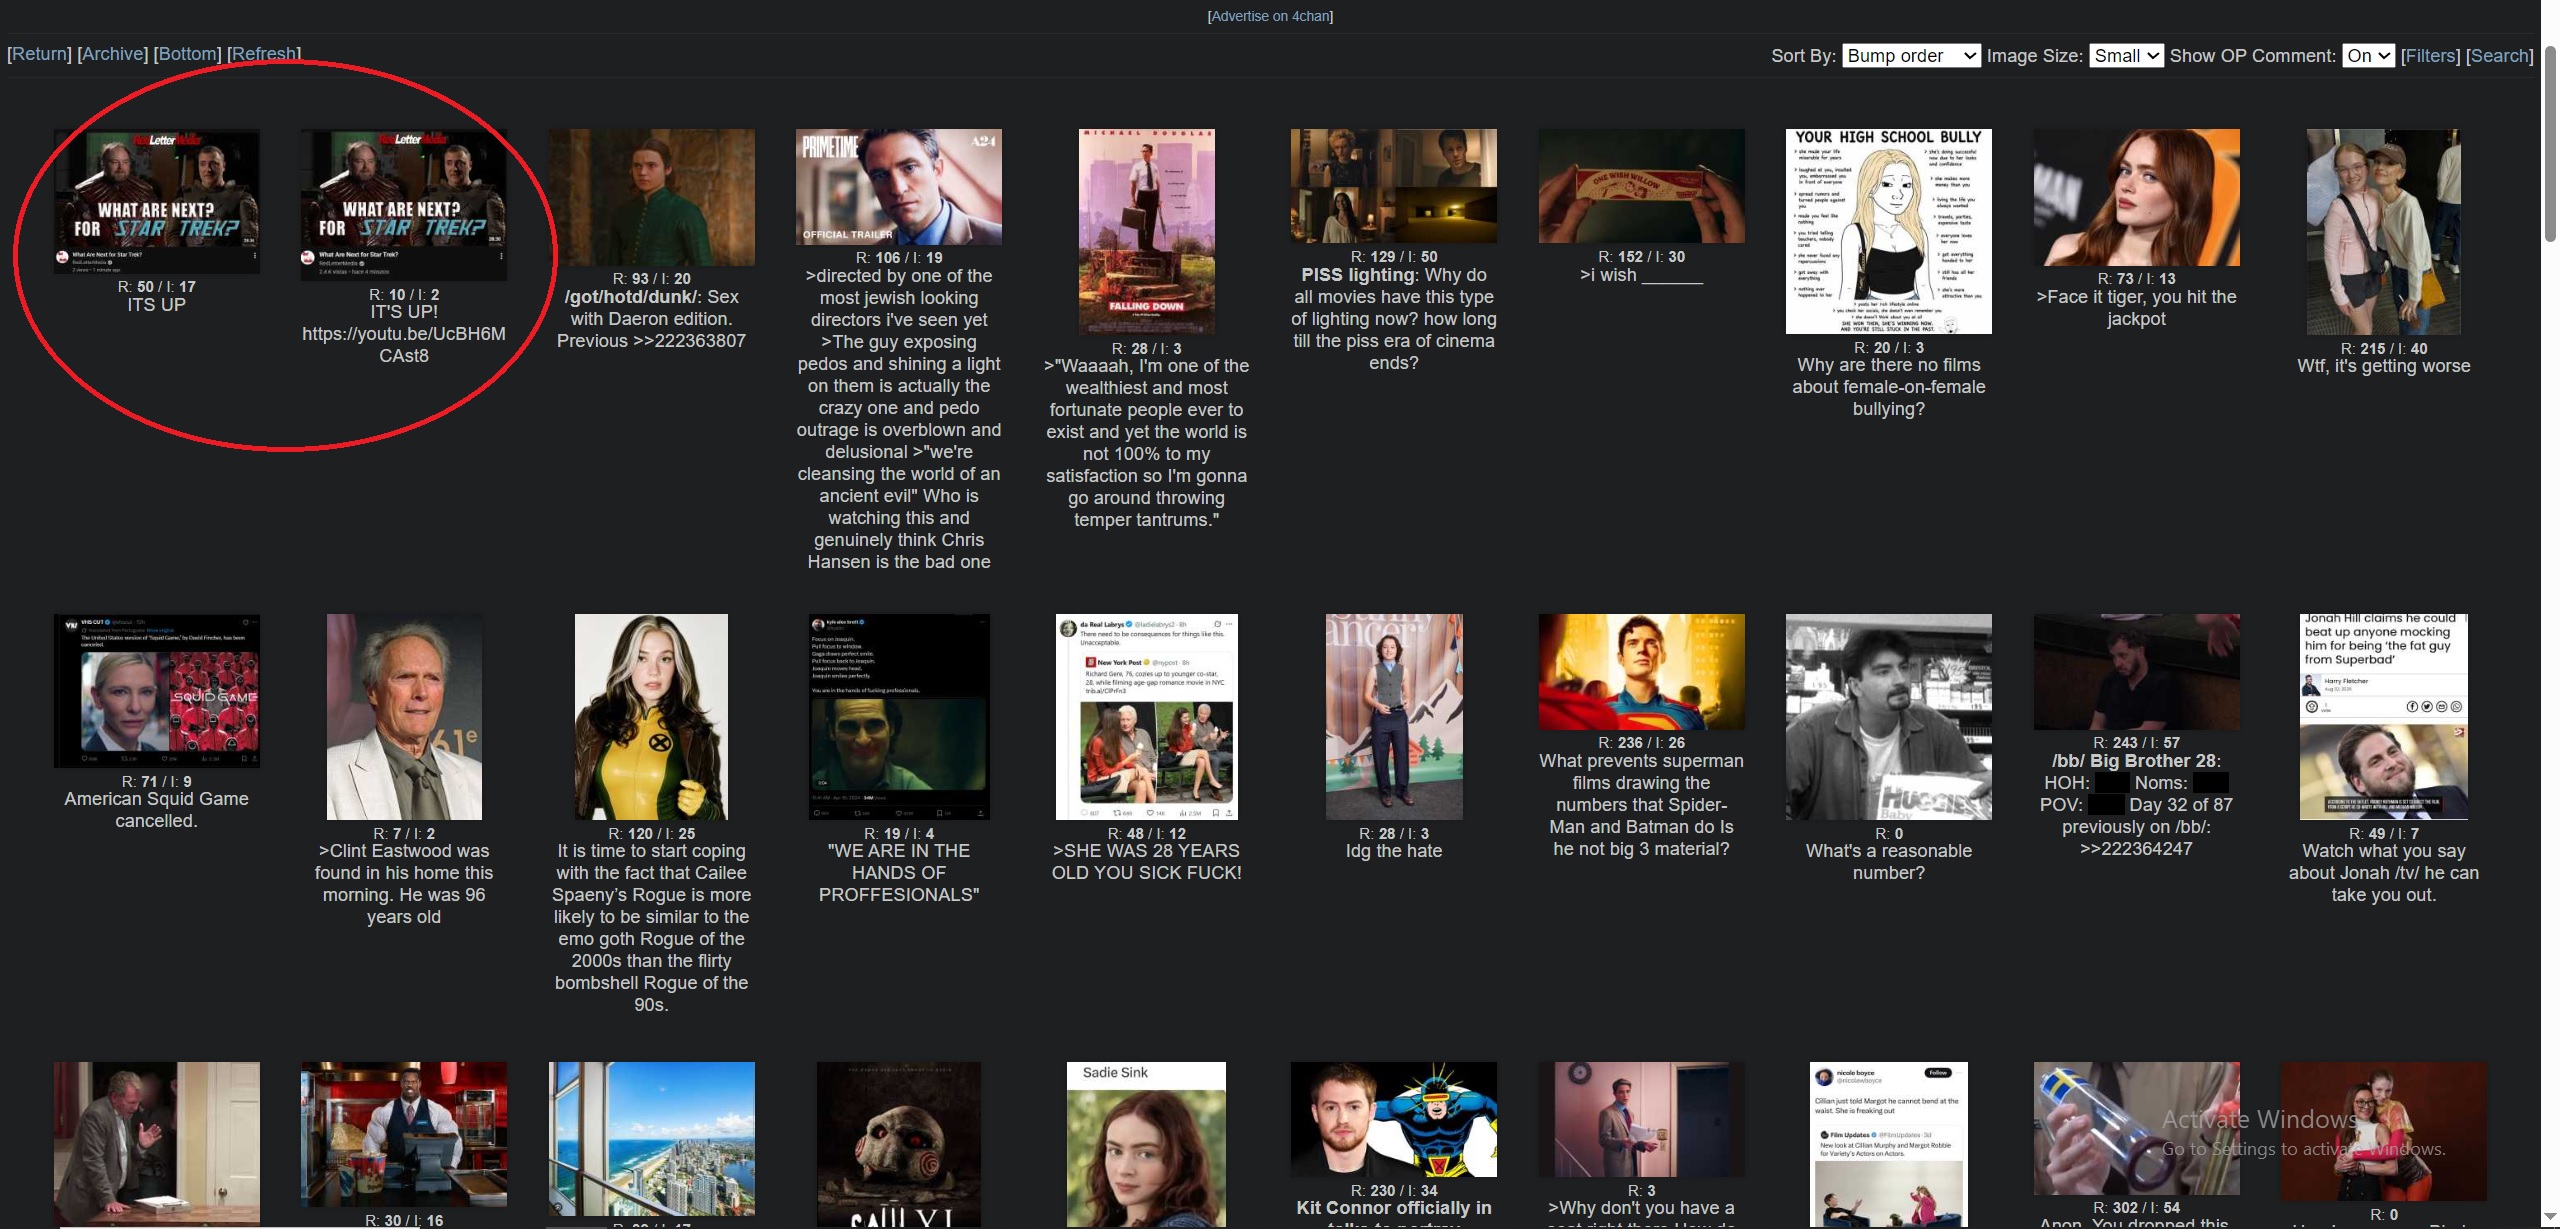Open the /bb/ Big Brother 28 thumbnail

point(2137,672)
